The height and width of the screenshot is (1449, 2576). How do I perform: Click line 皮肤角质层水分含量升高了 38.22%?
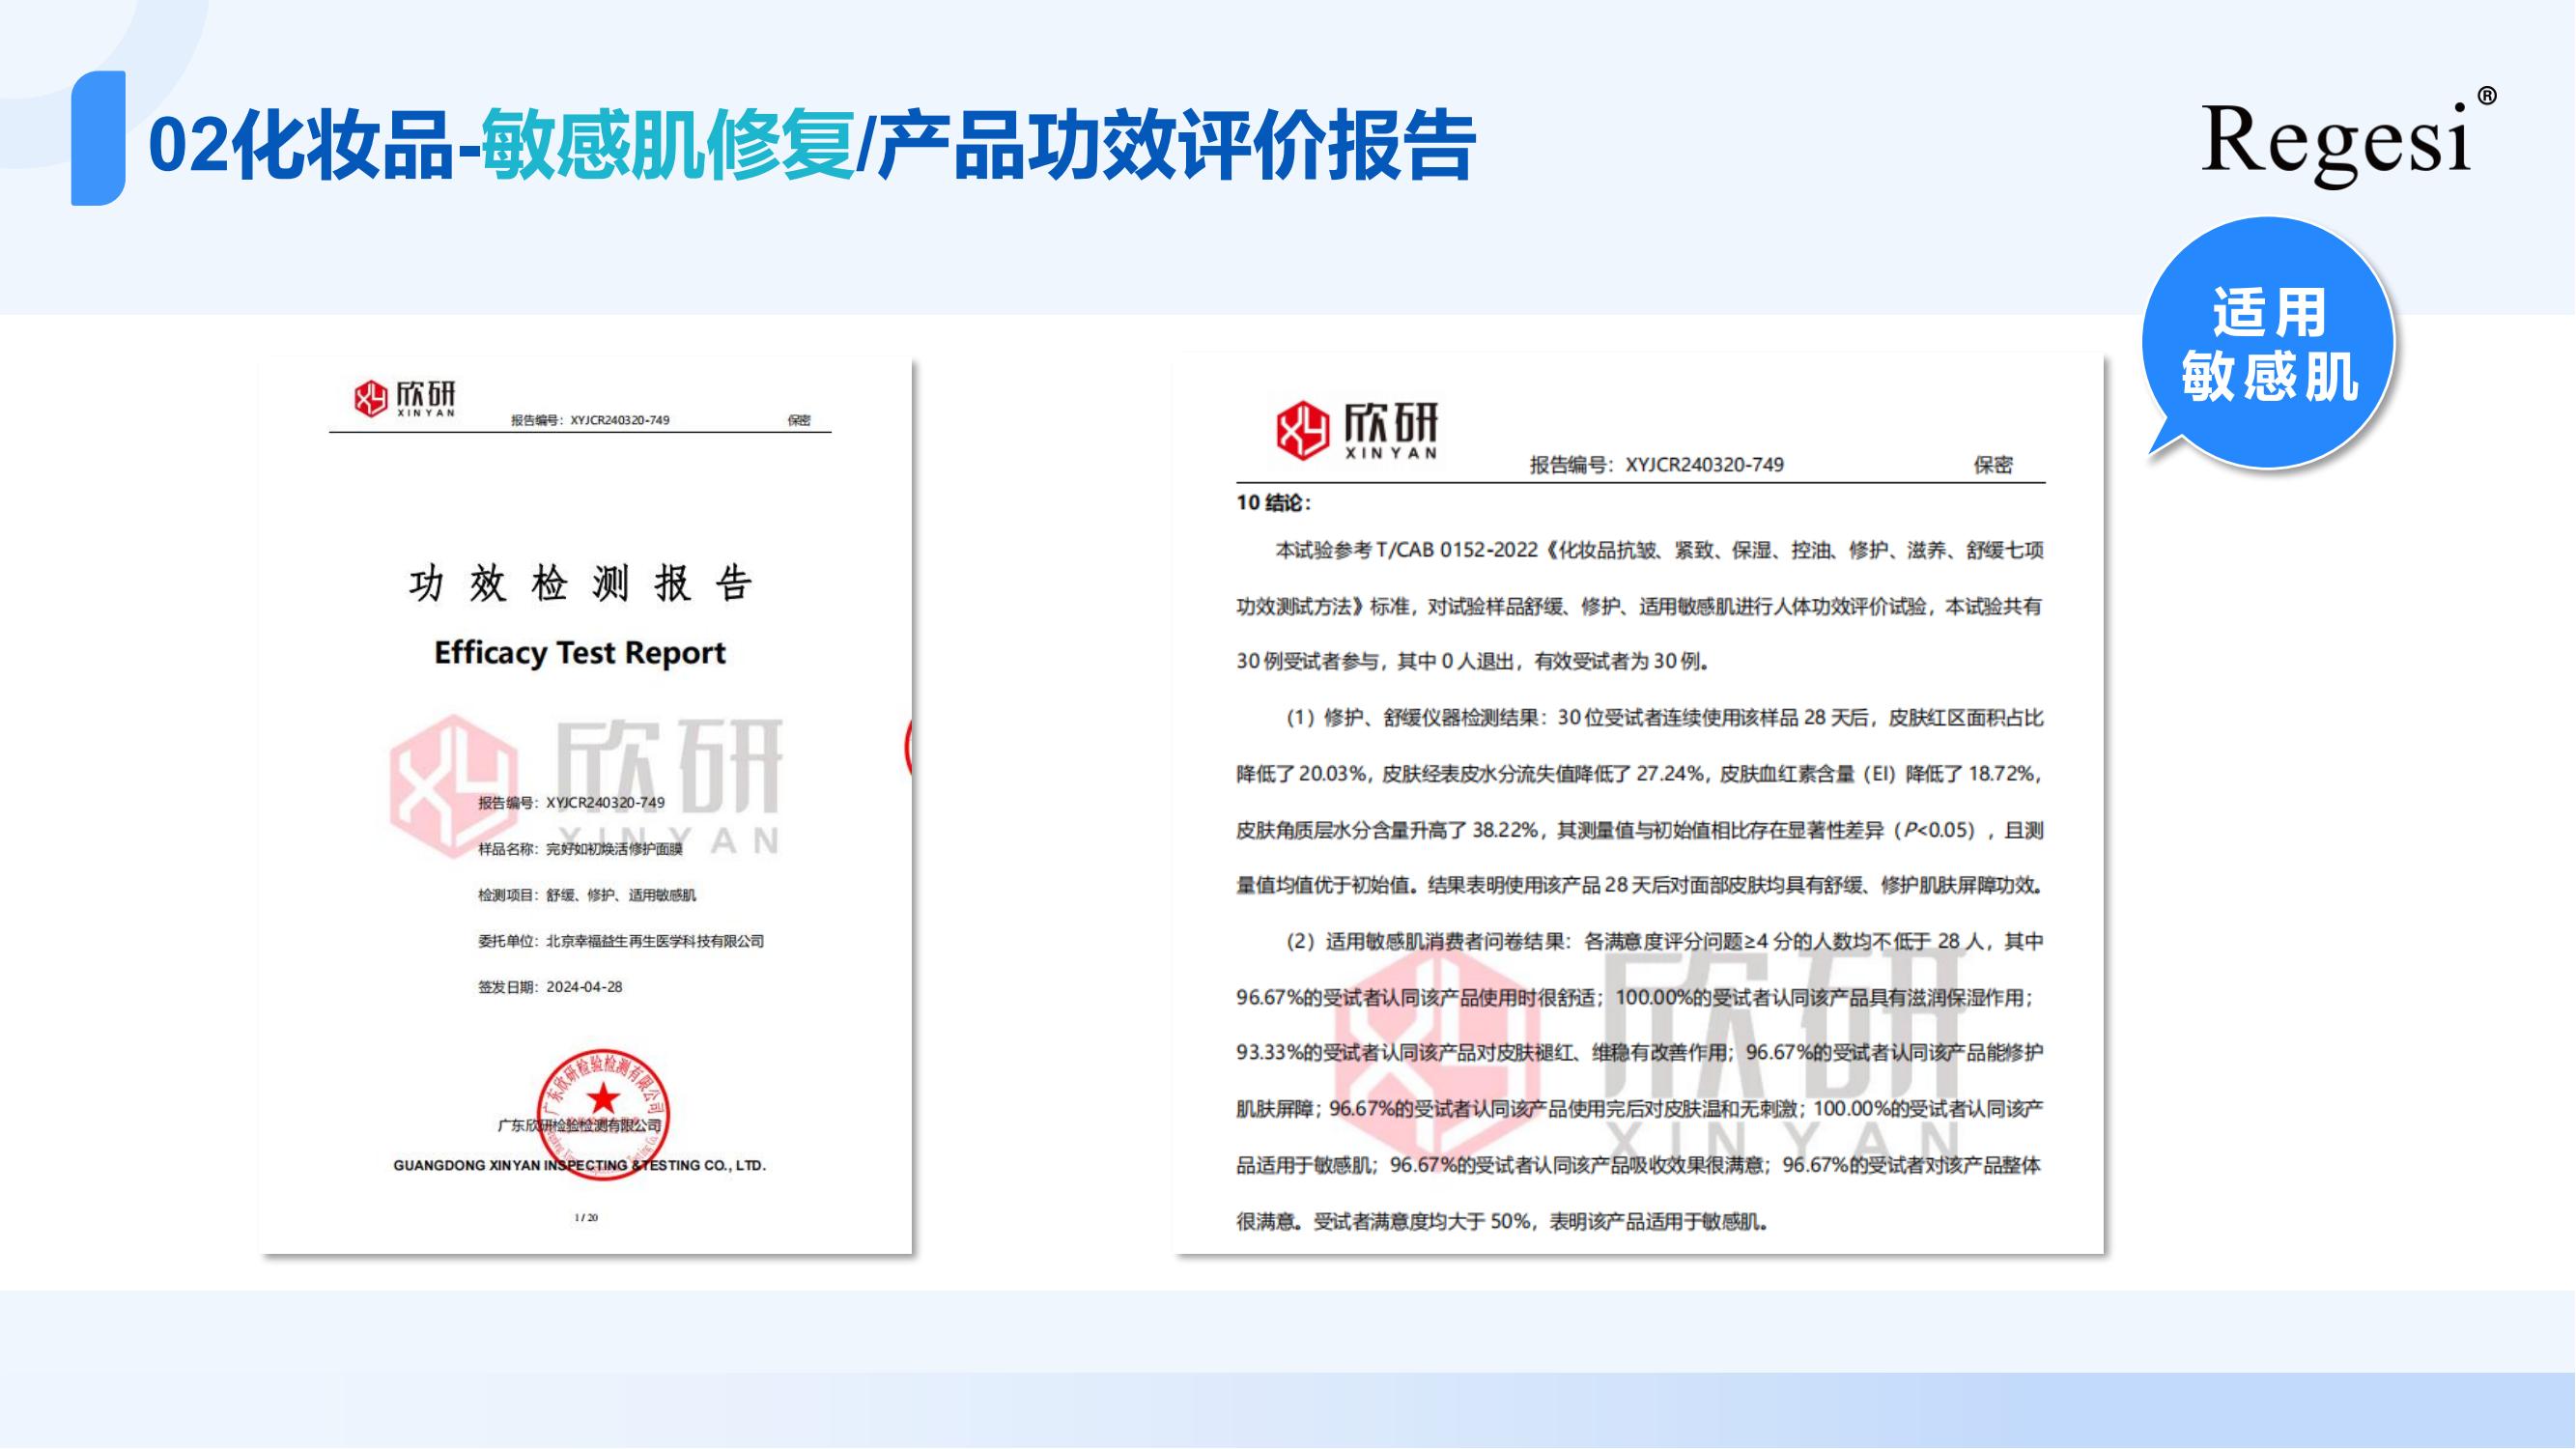tap(1640, 830)
